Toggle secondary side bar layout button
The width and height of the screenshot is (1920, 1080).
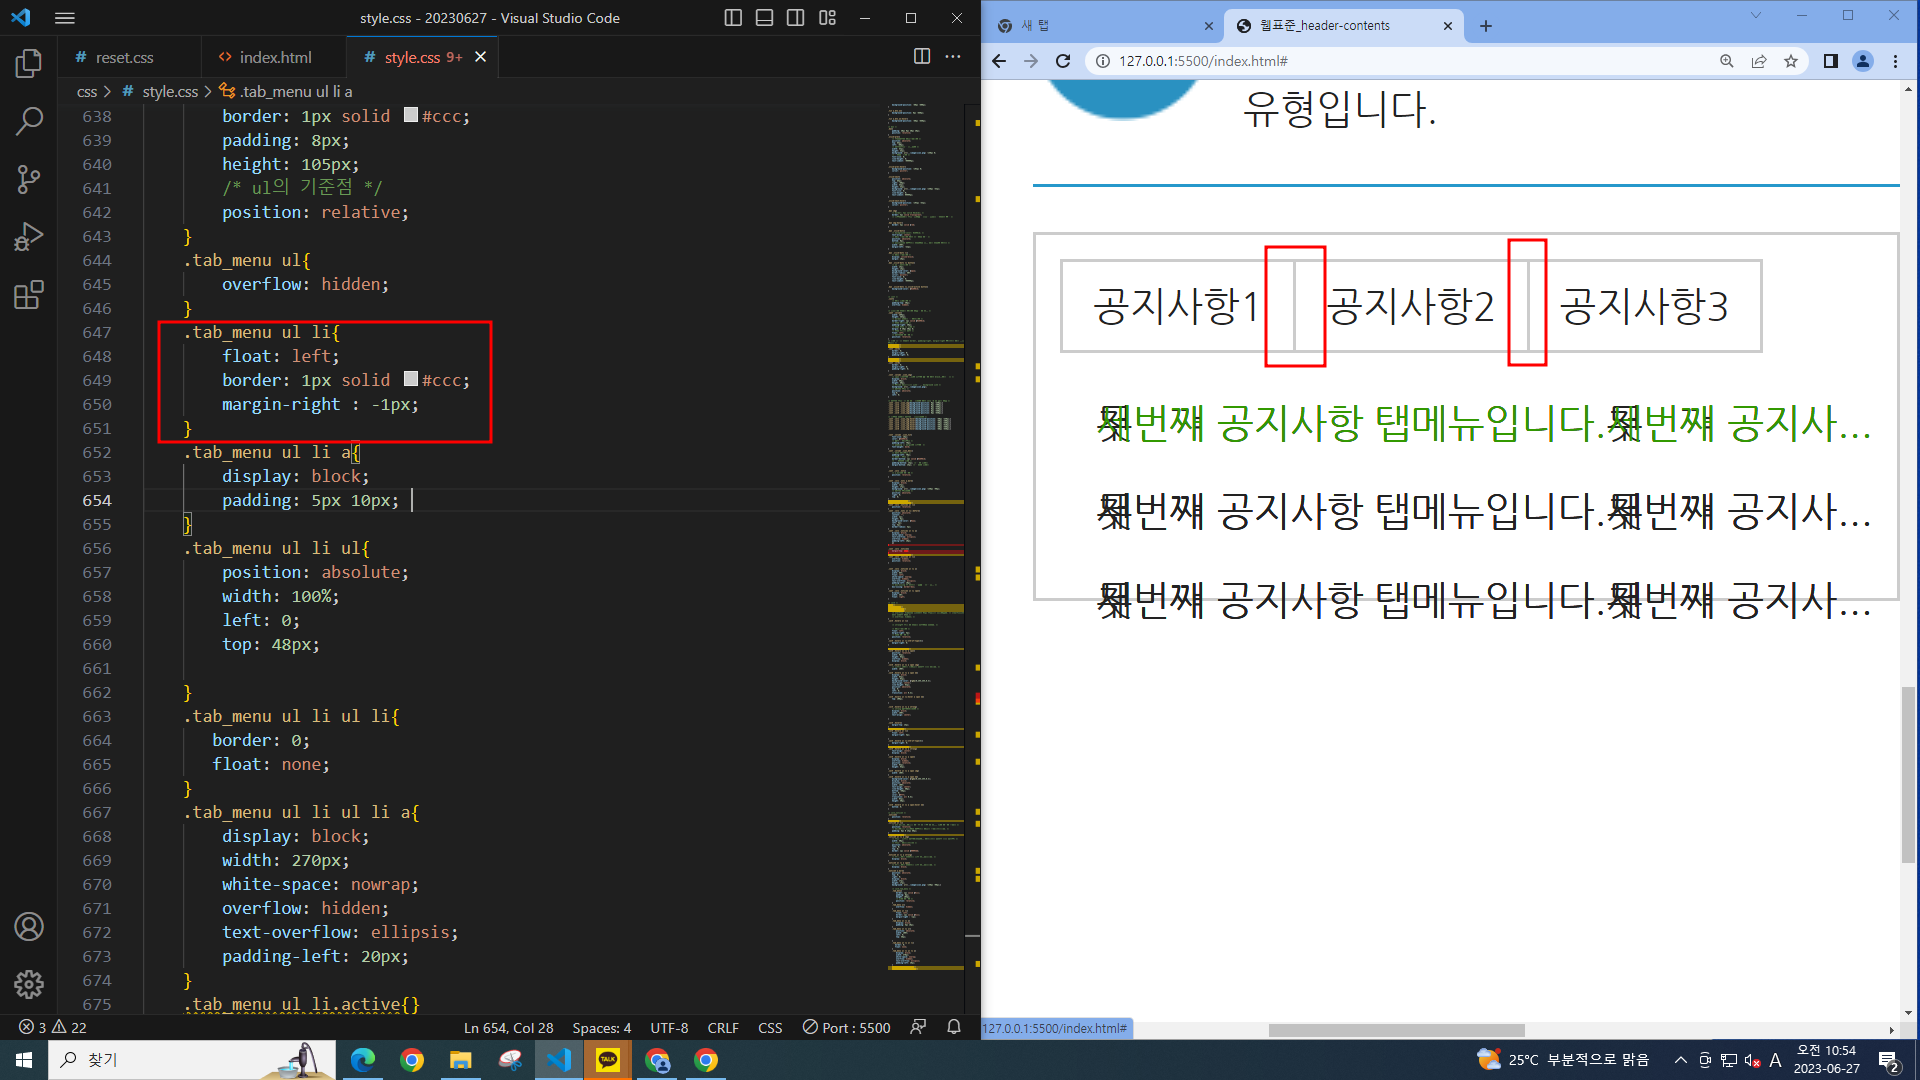click(796, 18)
